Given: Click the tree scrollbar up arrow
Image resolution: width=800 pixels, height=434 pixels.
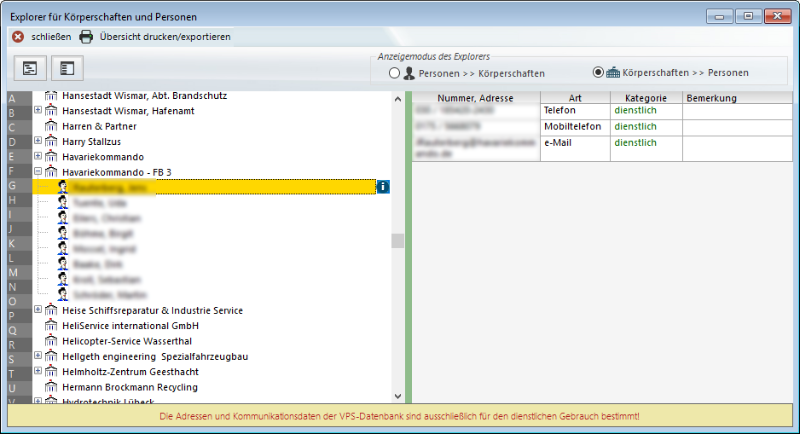Looking at the screenshot, I should (x=398, y=99).
